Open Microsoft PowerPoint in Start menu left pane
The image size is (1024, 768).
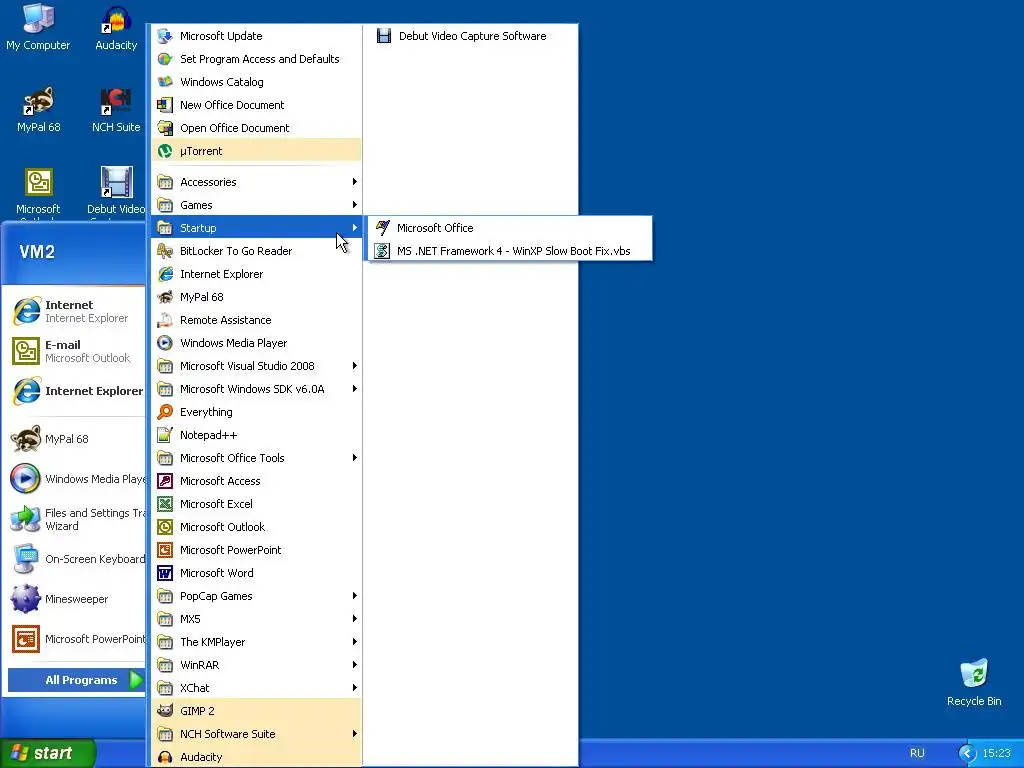point(76,639)
